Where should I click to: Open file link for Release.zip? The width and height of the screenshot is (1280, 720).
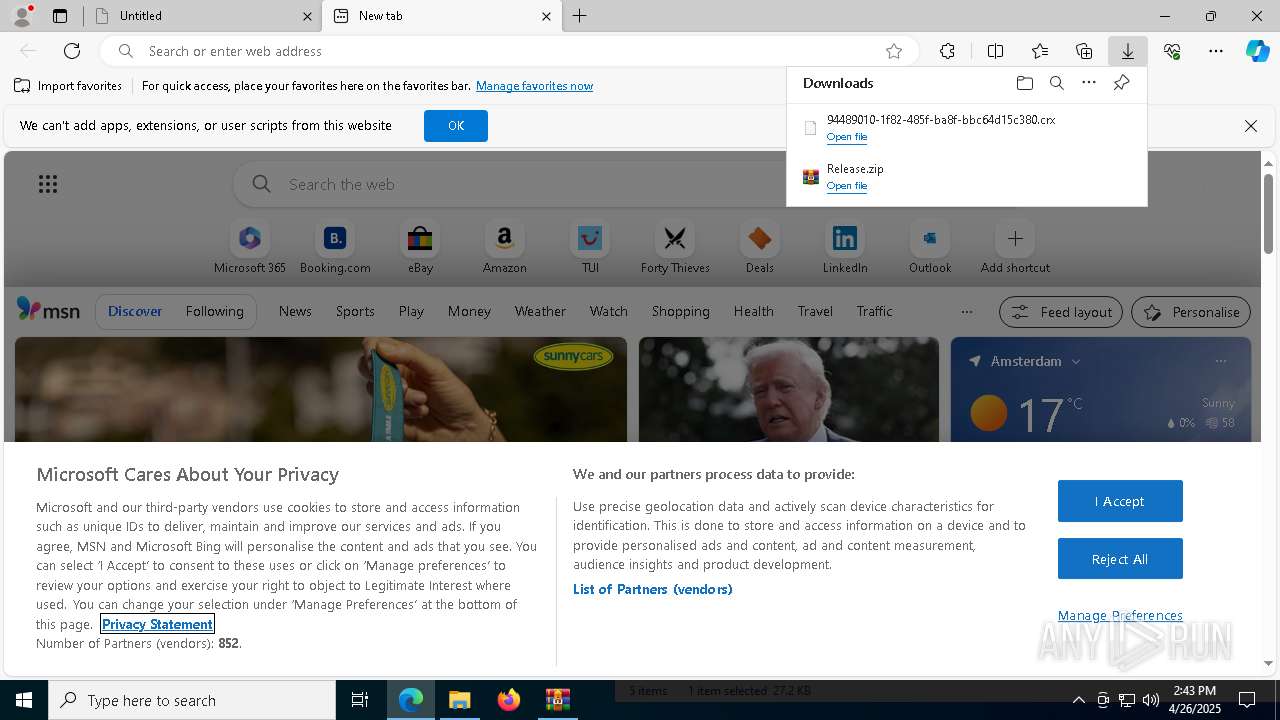pyautogui.click(x=847, y=186)
